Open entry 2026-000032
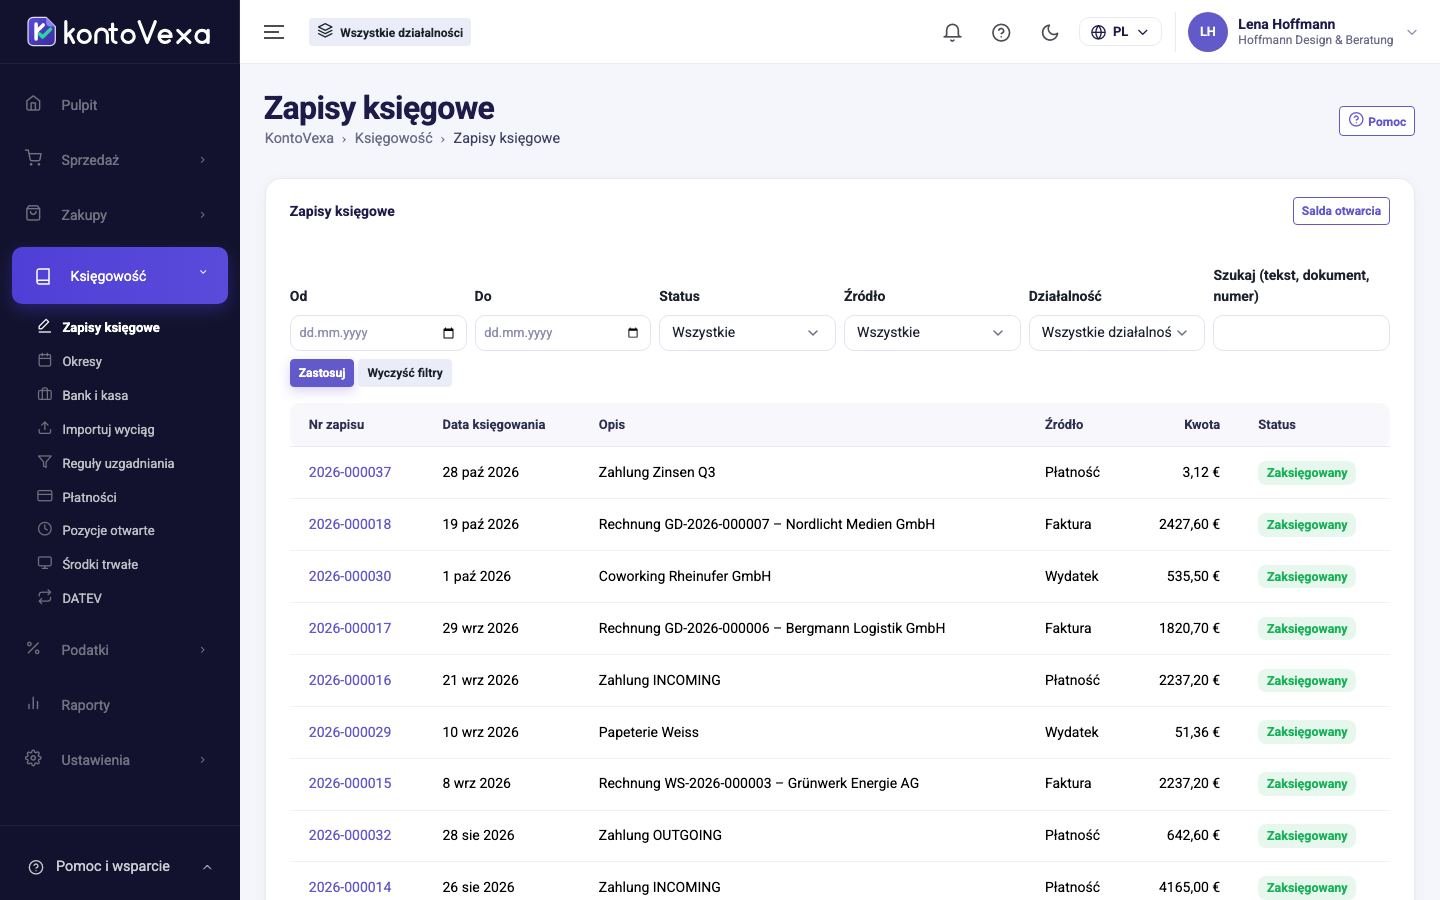Image resolution: width=1440 pixels, height=900 pixels. 350,835
